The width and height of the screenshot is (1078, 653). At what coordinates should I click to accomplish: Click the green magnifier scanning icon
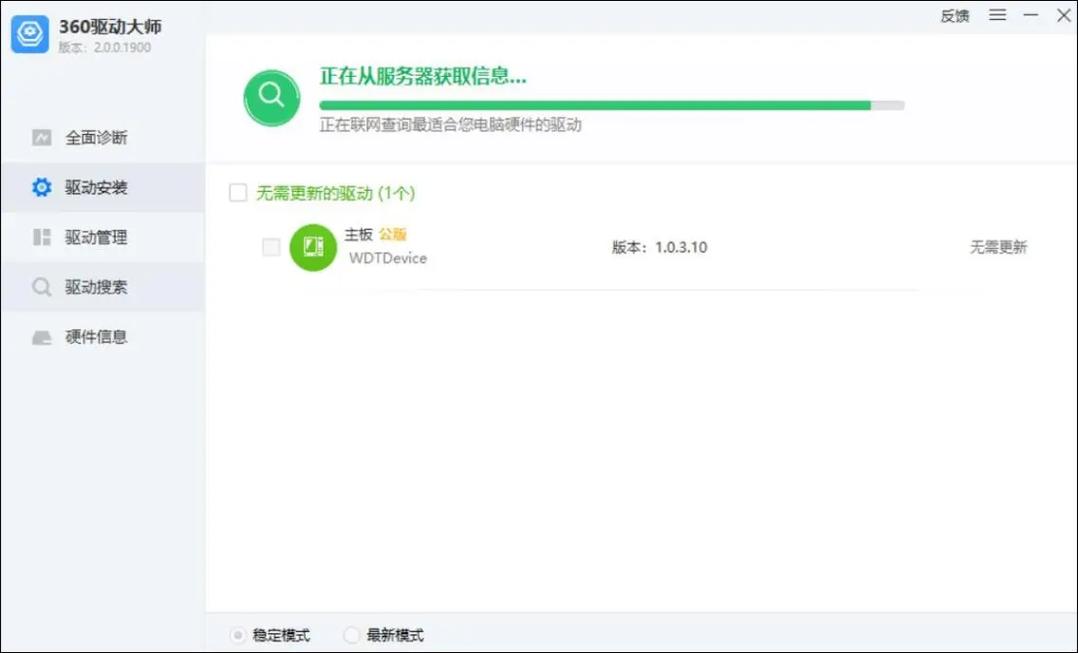point(271,98)
